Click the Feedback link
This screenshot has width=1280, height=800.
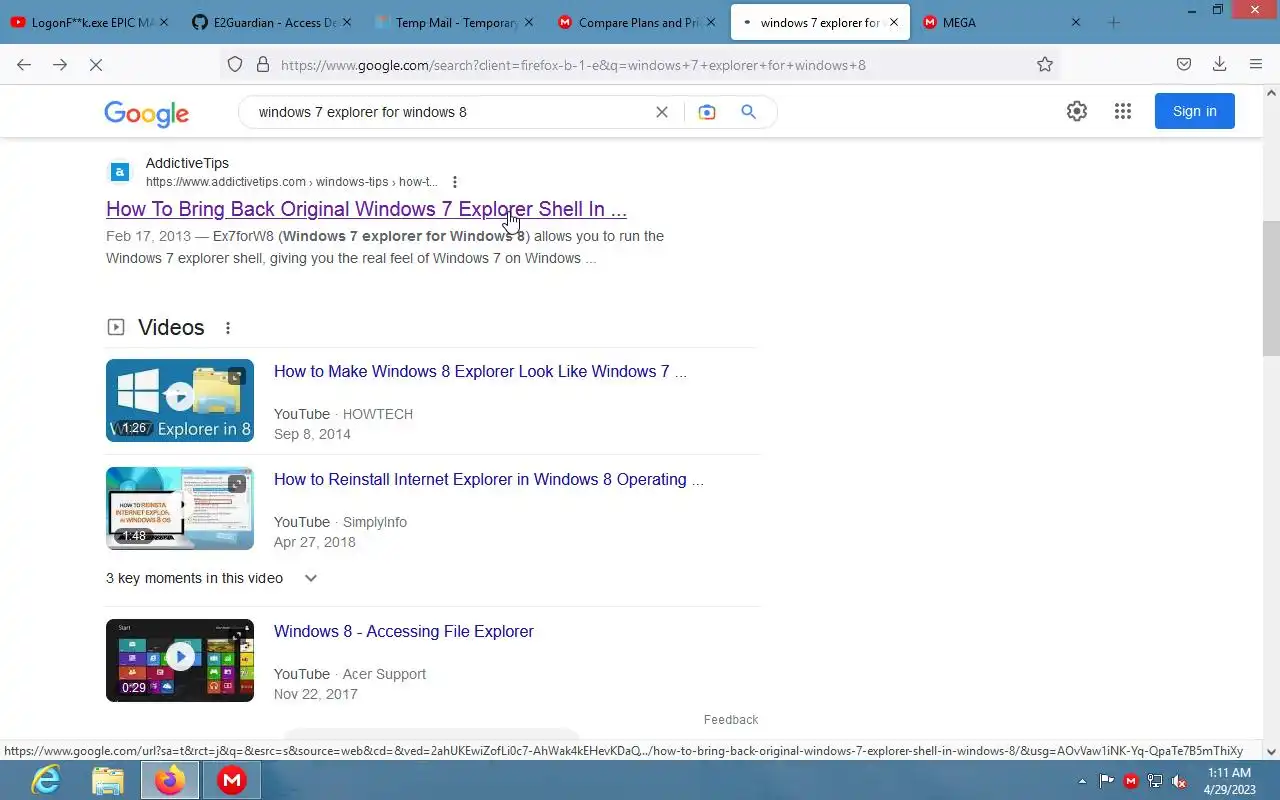pos(731,719)
